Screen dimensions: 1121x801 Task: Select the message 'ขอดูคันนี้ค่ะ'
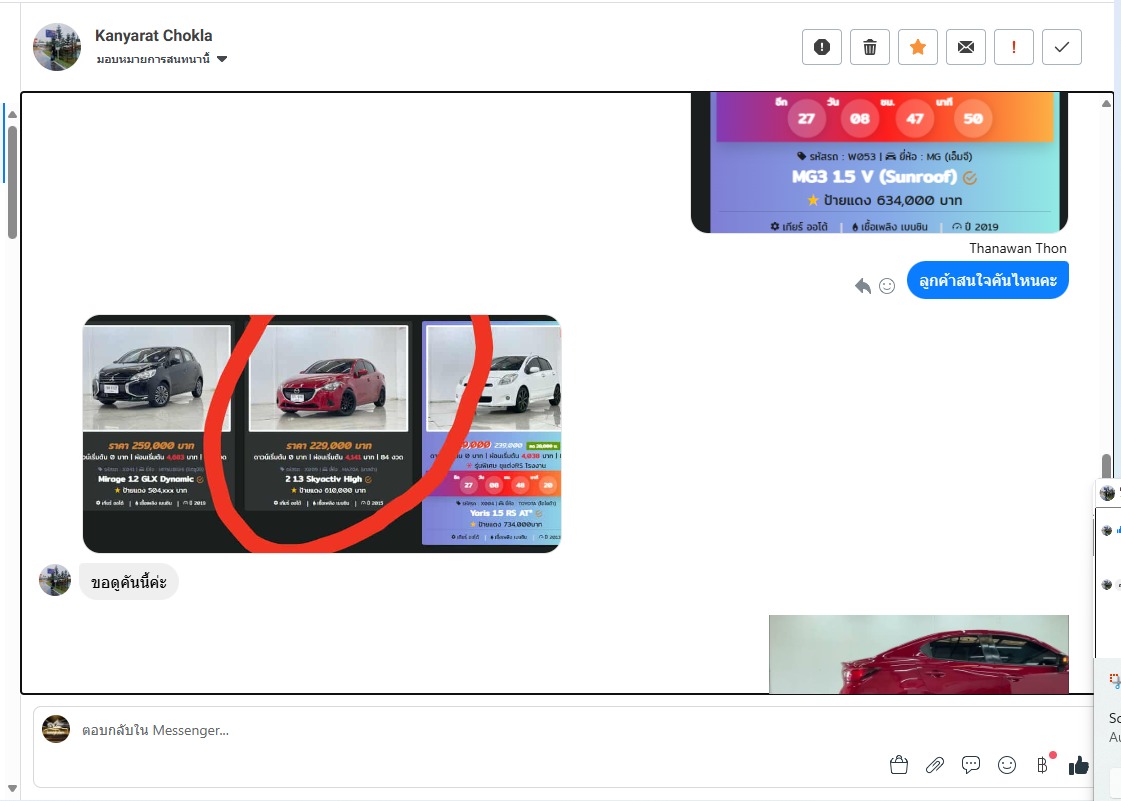pyautogui.click(x=129, y=581)
